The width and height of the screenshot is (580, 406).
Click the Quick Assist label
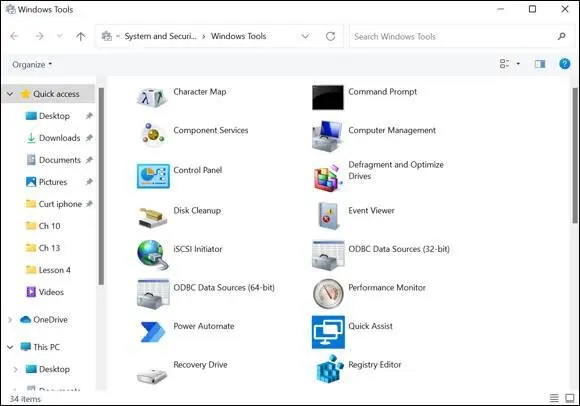(x=370, y=326)
